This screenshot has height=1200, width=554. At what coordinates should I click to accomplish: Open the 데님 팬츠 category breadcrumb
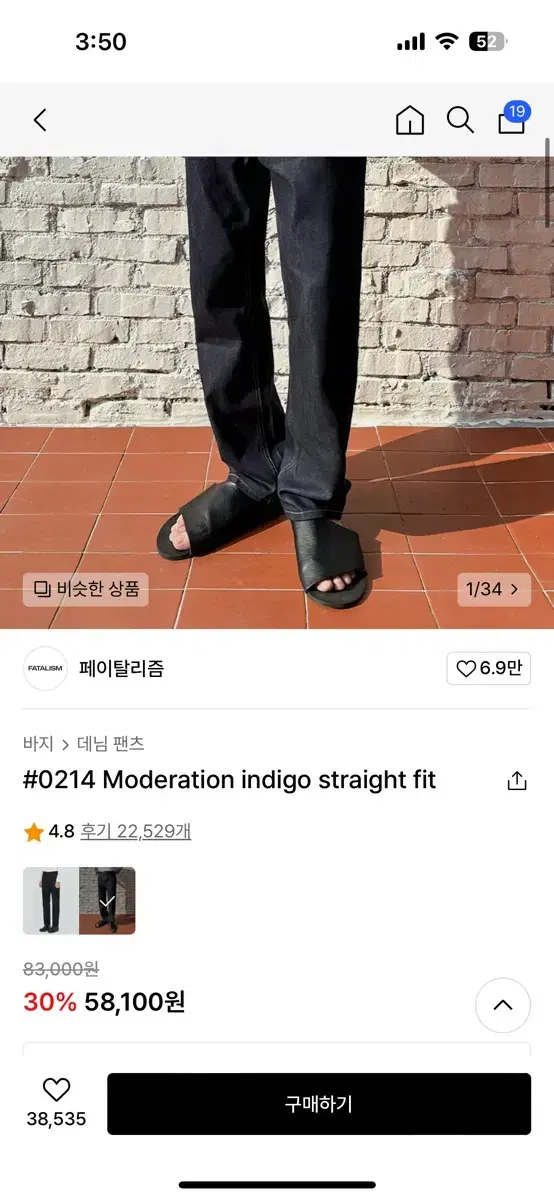[111, 744]
